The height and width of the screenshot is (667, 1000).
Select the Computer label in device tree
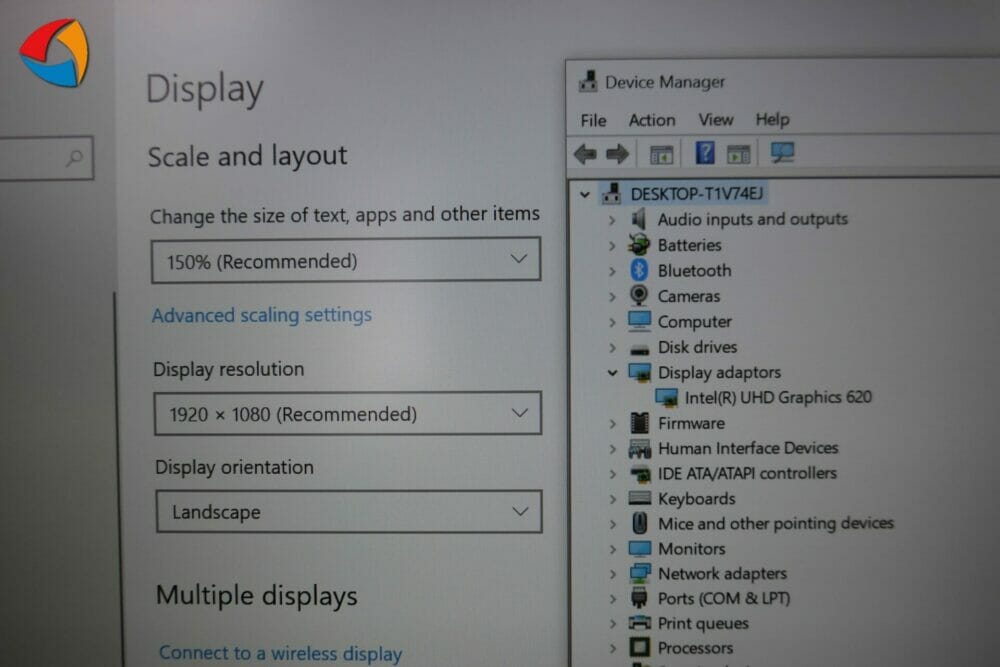click(x=695, y=321)
